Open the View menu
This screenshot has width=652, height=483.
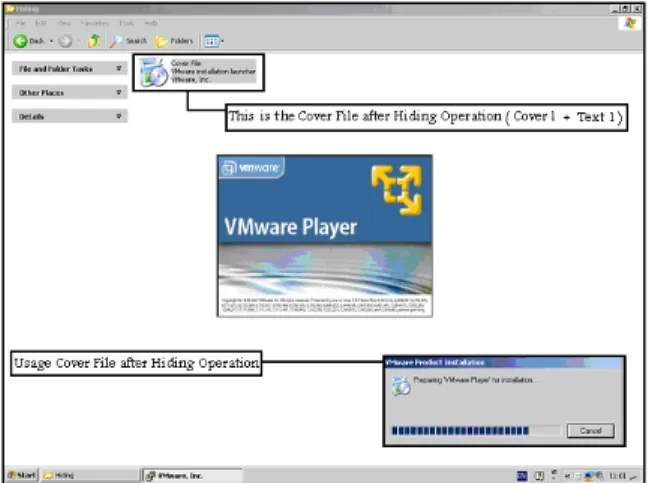(x=64, y=23)
